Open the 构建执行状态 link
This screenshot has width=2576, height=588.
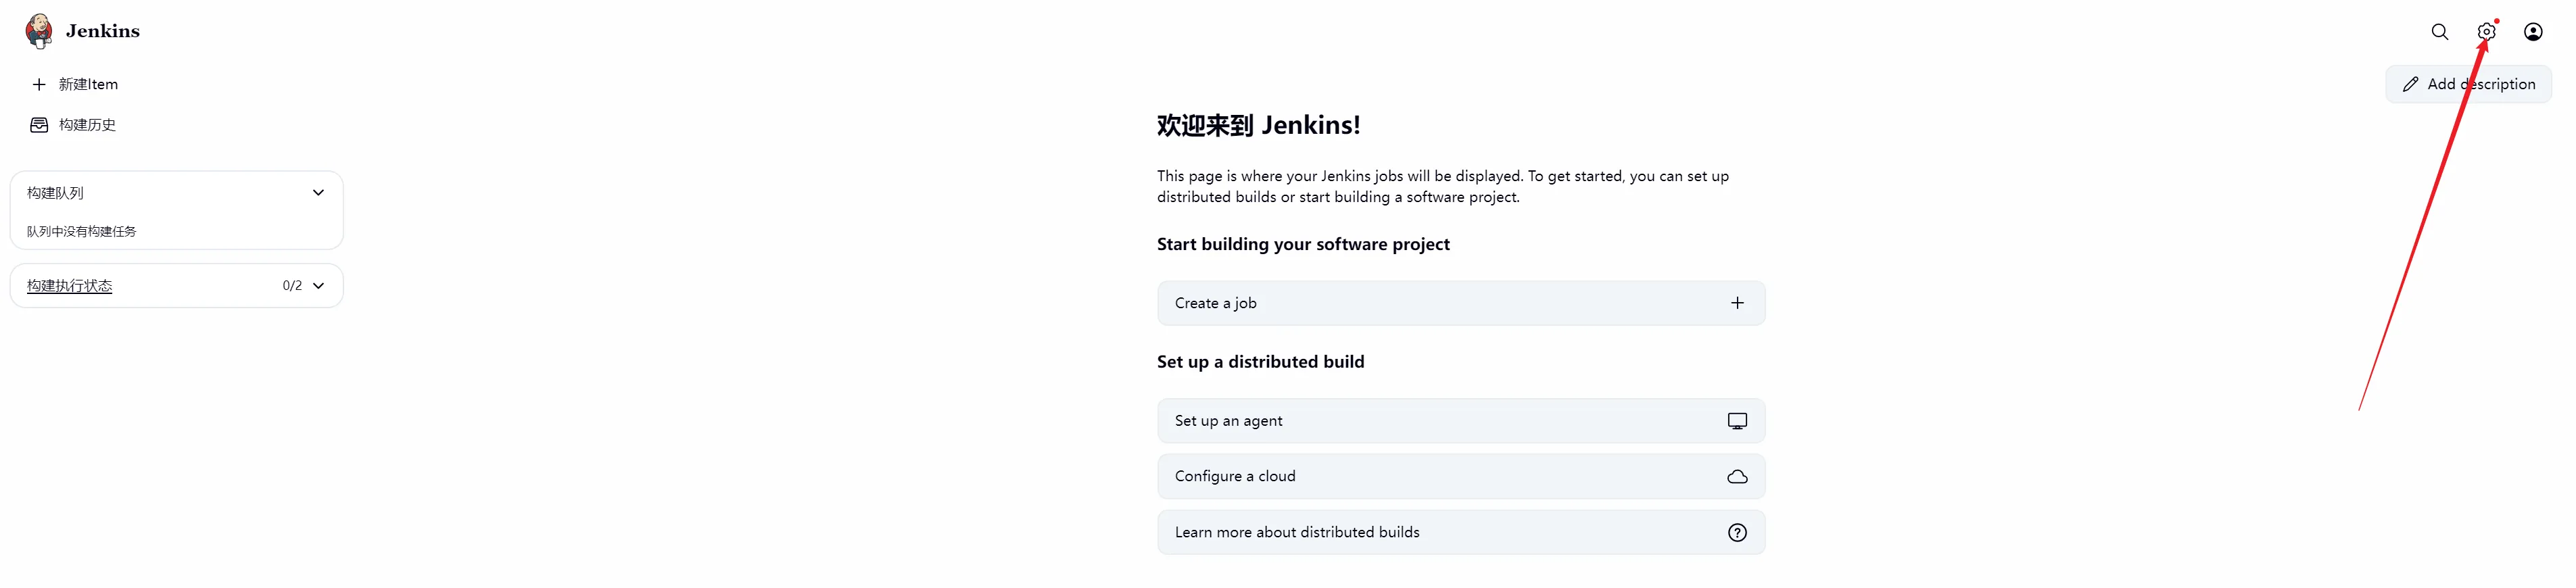pos(69,285)
